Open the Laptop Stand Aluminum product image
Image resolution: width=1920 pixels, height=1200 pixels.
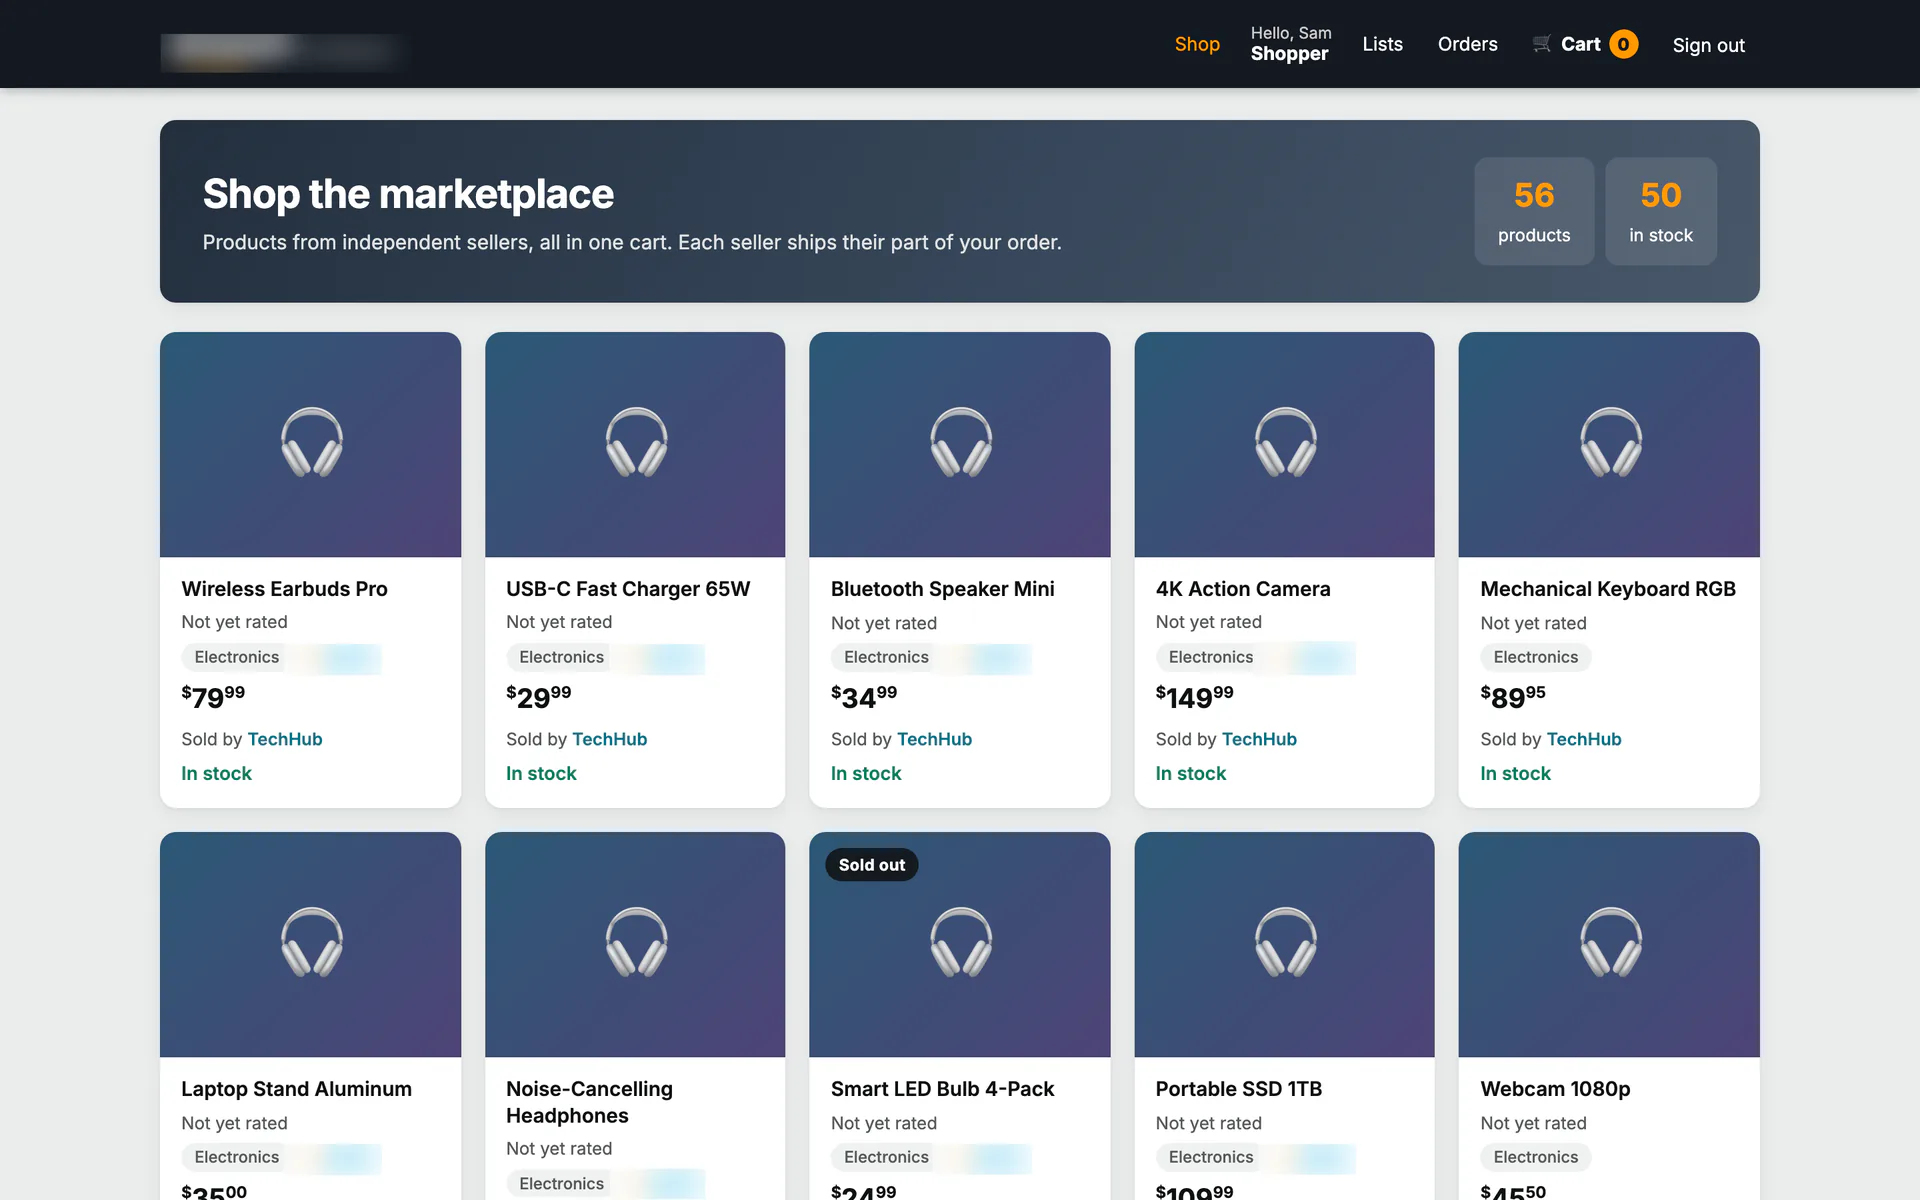311,944
